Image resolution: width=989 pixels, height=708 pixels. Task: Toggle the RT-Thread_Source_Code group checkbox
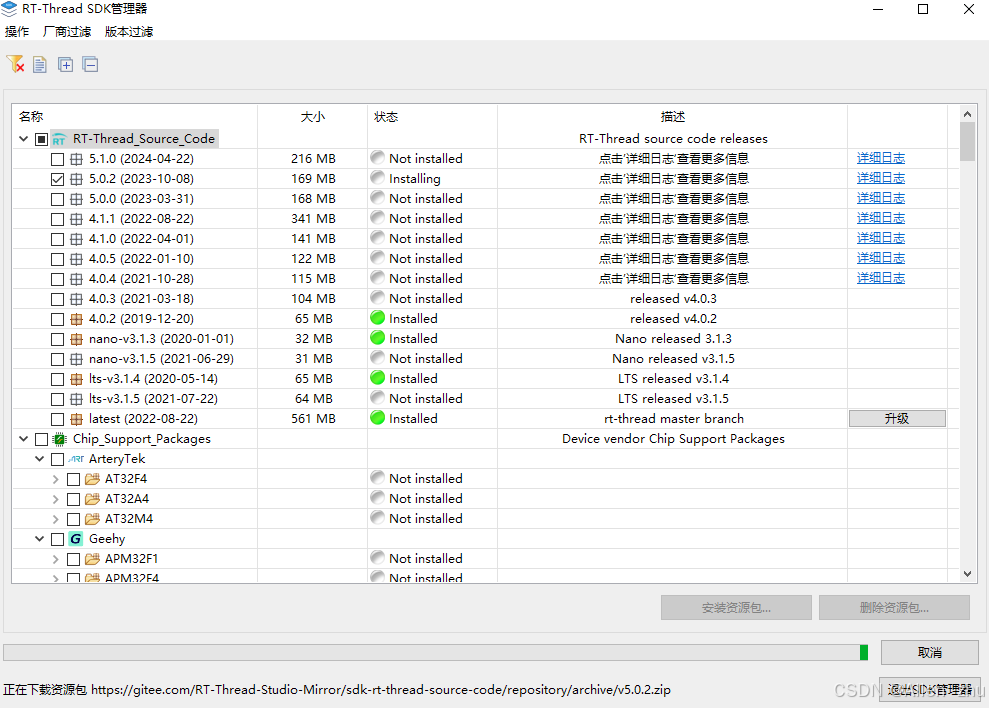tap(42, 139)
